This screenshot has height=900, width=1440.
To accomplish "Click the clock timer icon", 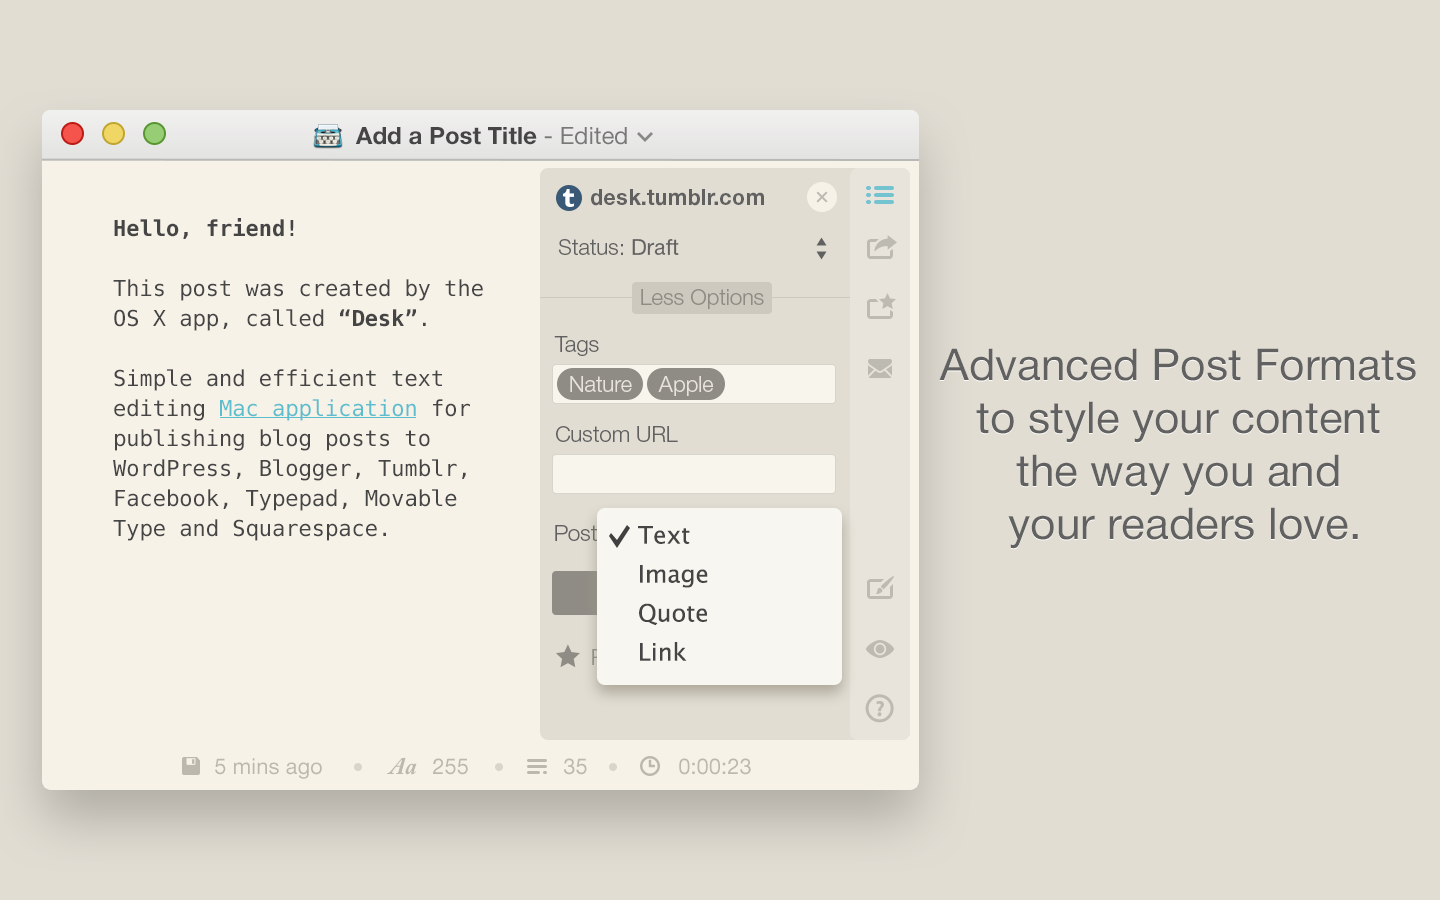I will coord(650,766).
